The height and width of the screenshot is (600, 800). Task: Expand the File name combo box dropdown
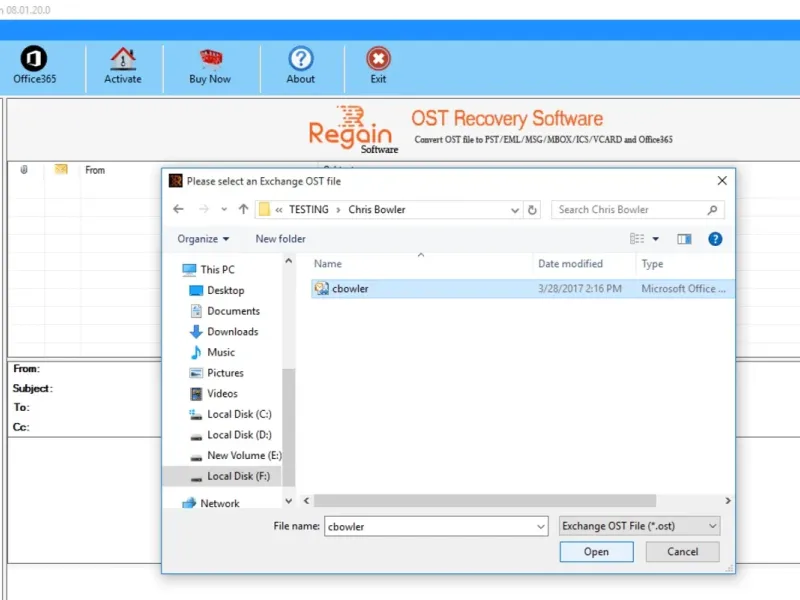541,527
